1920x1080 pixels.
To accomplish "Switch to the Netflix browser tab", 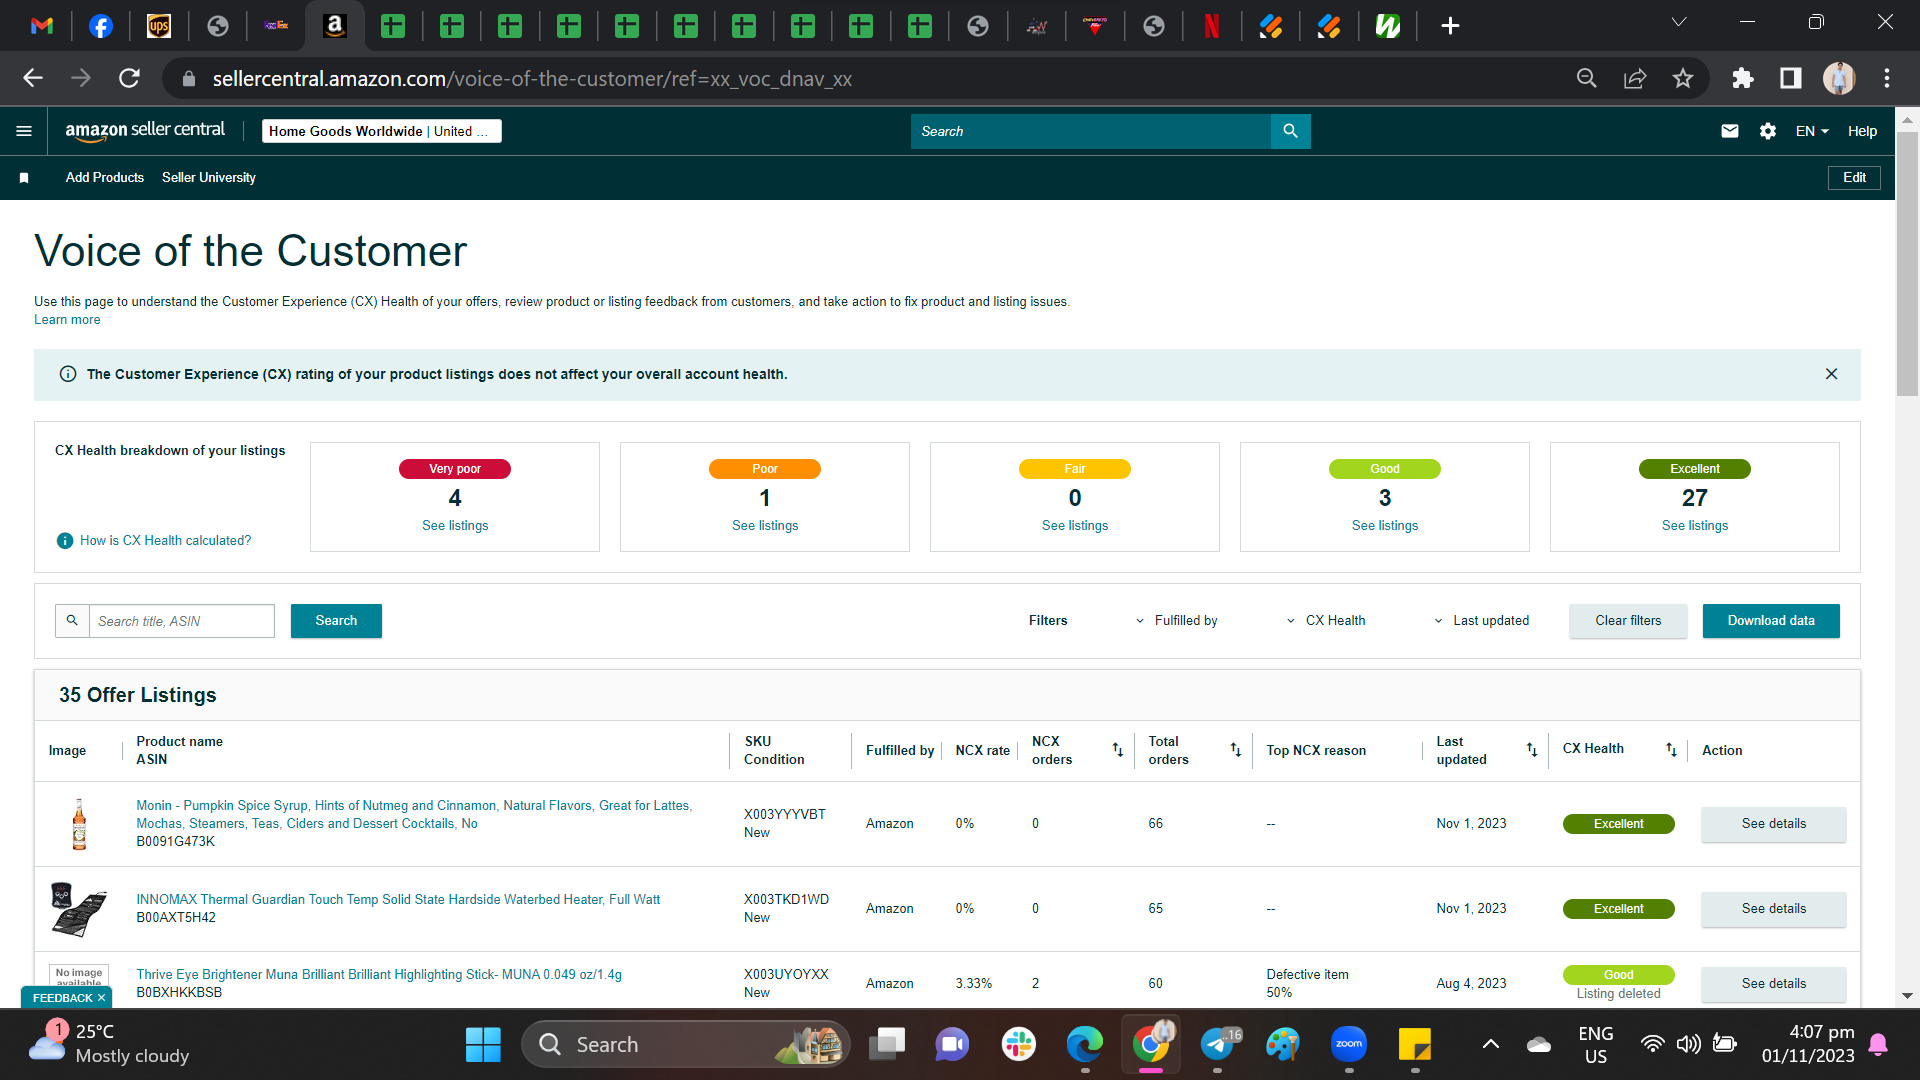I will click(1212, 26).
